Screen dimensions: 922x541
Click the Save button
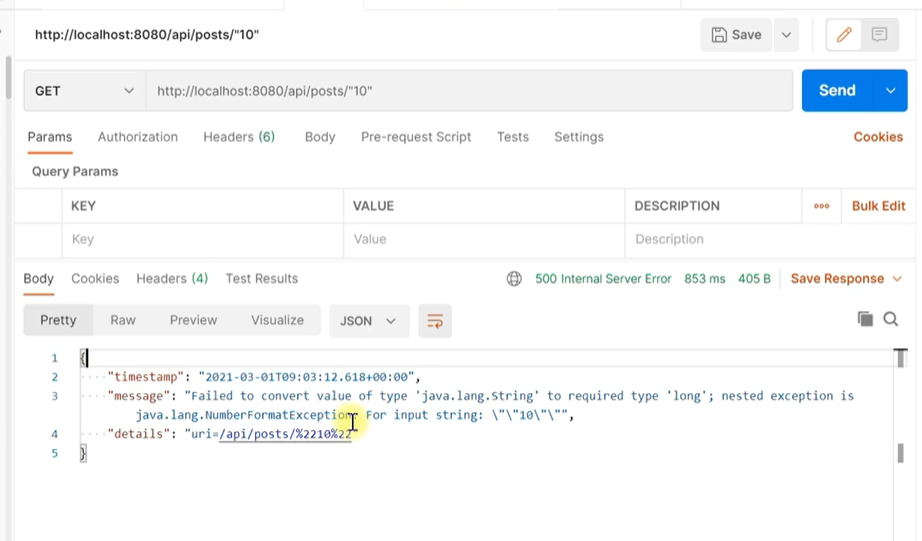click(736, 35)
